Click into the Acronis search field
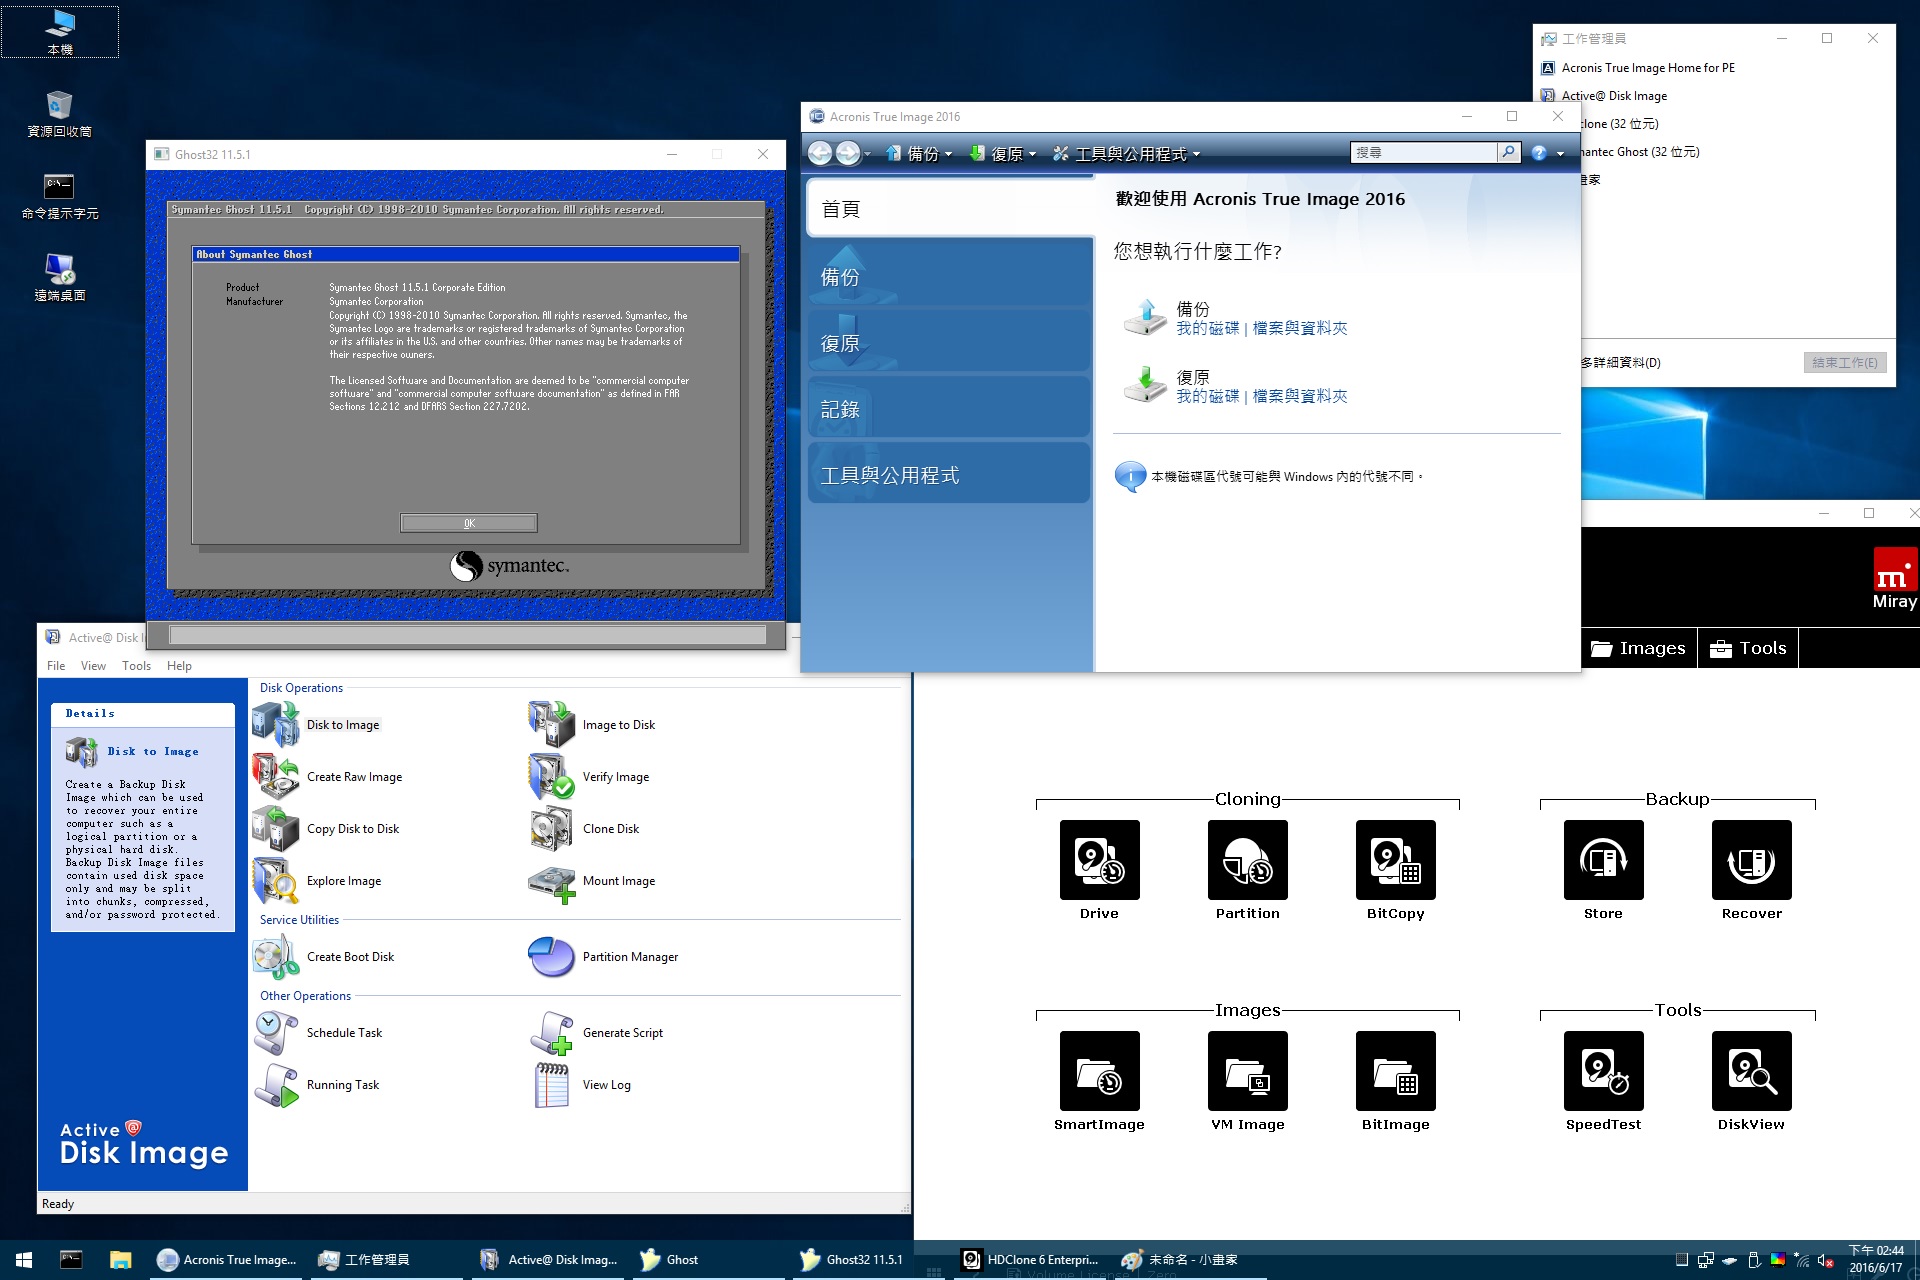The height and width of the screenshot is (1280, 1920). (1423, 152)
